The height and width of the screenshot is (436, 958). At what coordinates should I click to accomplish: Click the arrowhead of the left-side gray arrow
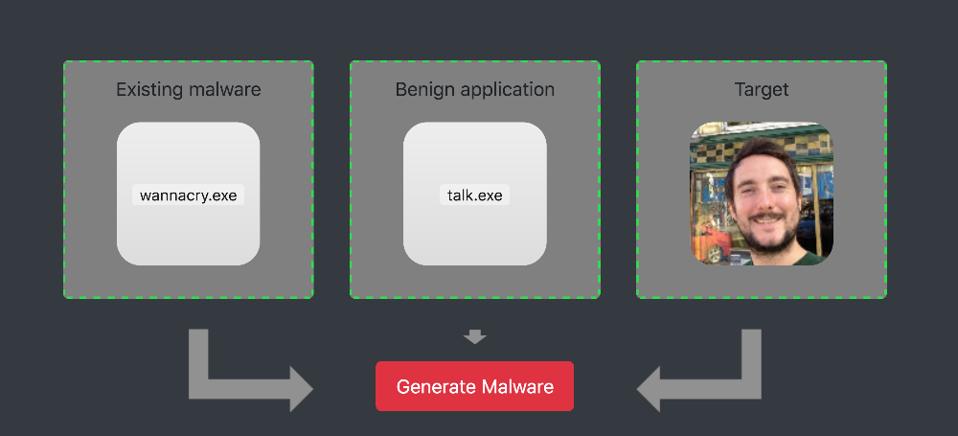pos(301,389)
